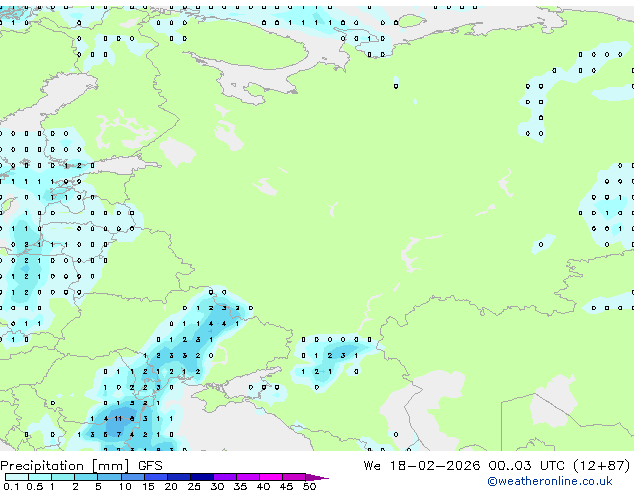Open the weatheronline.co.uk copyright link

tap(549, 481)
